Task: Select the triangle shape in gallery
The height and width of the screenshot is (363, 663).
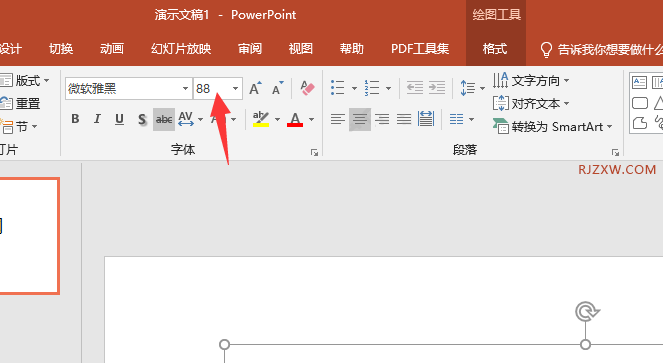Action: [x=658, y=103]
